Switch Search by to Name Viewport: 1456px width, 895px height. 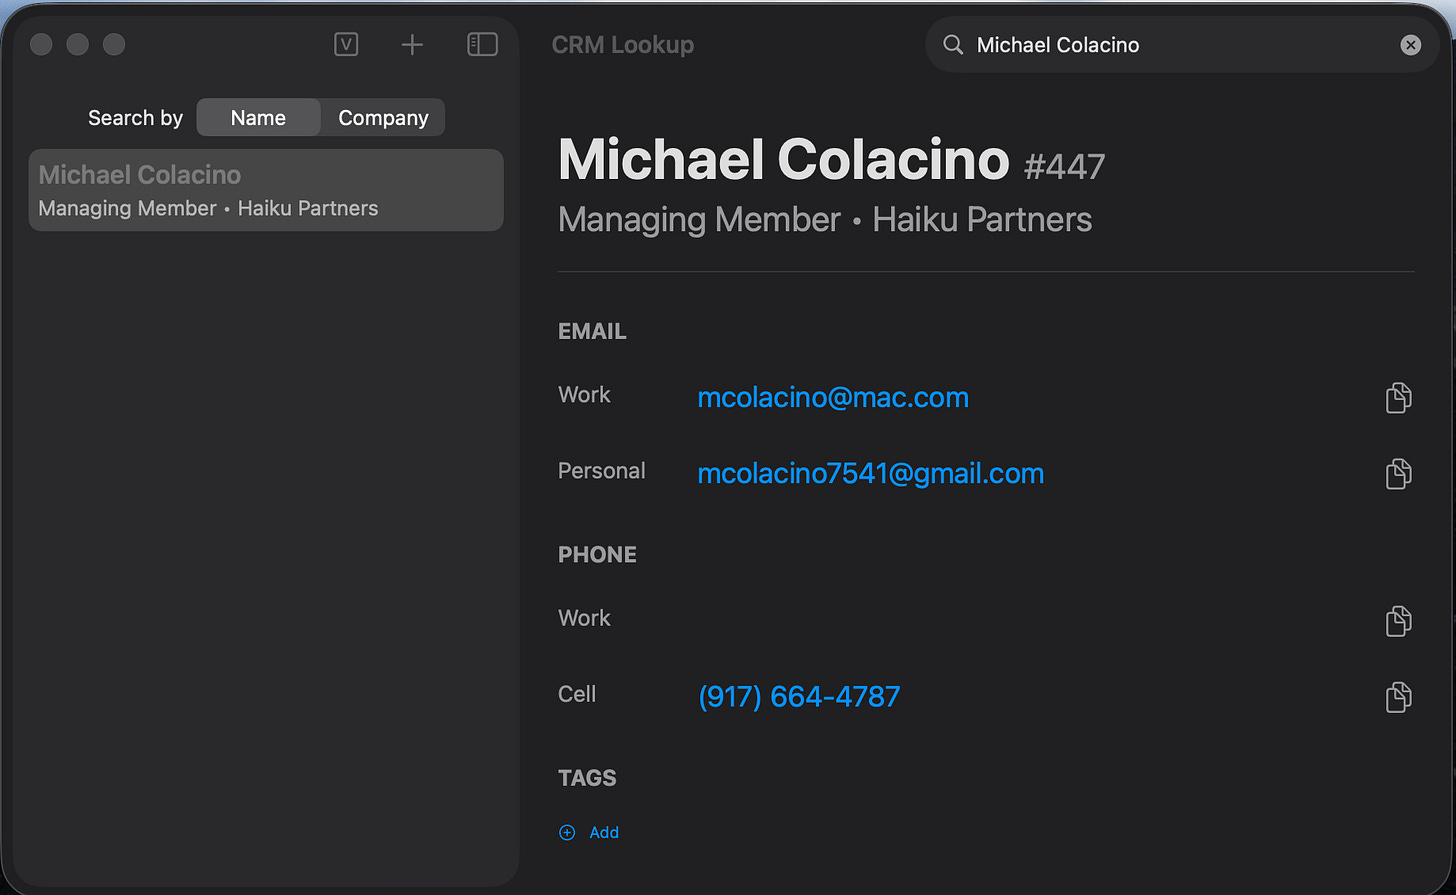[x=258, y=117]
